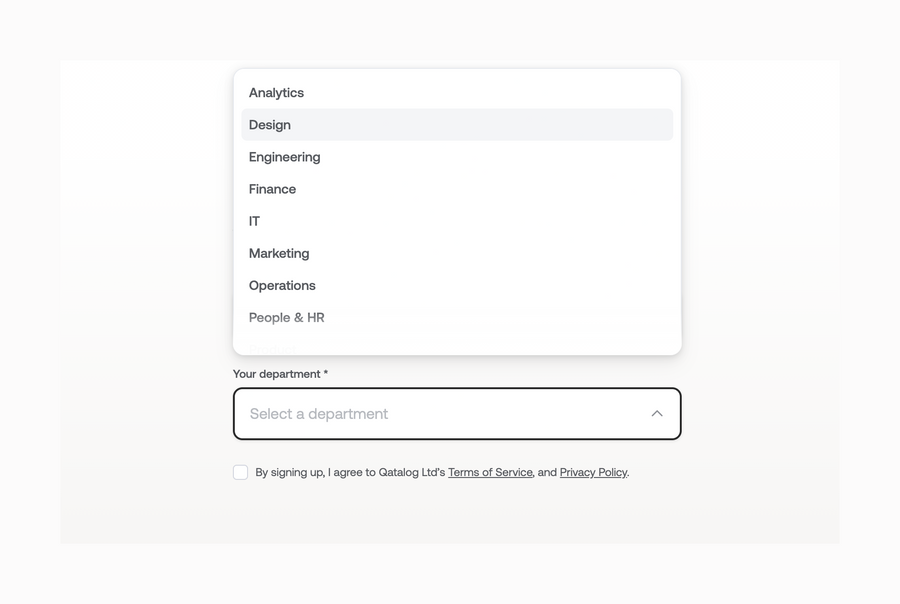
Task: Select IT from the department list
Action: (x=254, y=220)
